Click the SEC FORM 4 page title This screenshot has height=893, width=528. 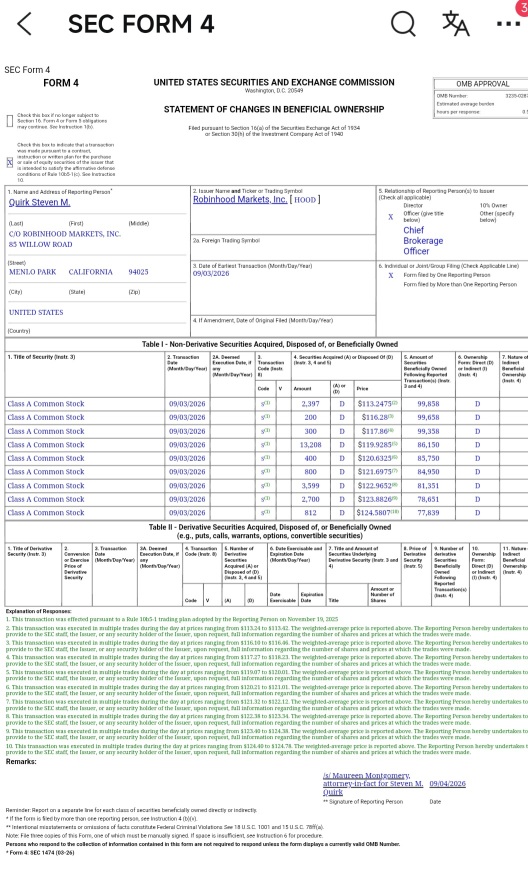coord(141,24)
